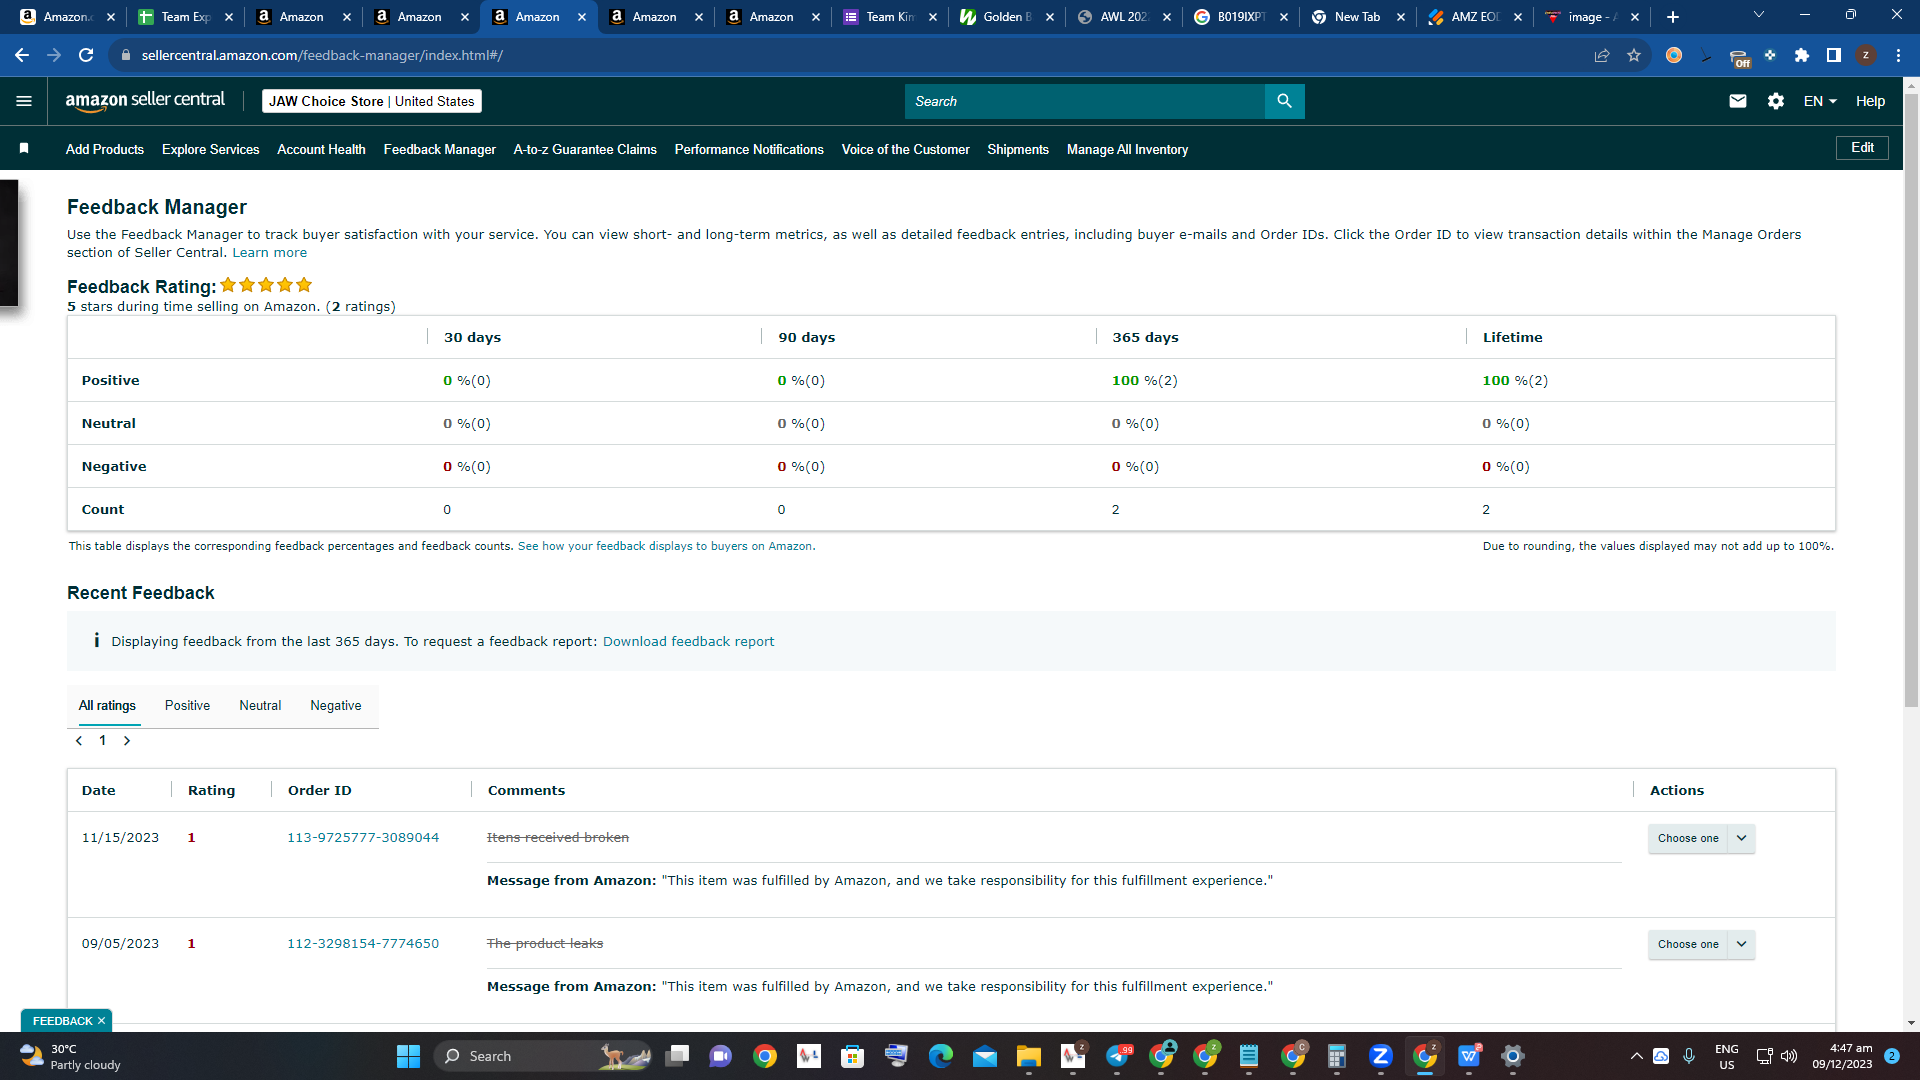The height and width of the screenshot is (1080, 1920).
Task: Launch Microsoft Edge from the taskbar
Action: [x=941, y=1056]
